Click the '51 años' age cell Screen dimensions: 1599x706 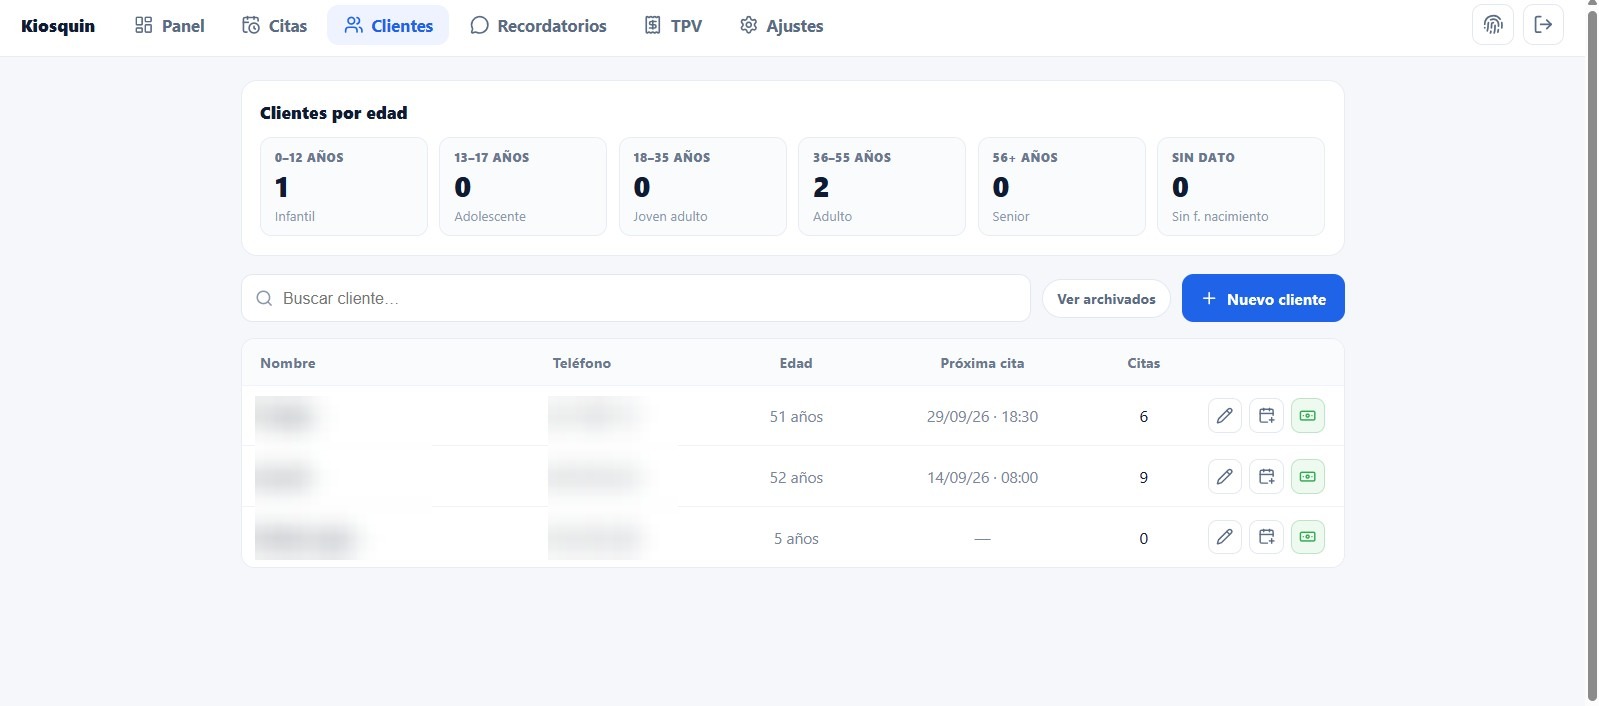[x=796, y=417]
